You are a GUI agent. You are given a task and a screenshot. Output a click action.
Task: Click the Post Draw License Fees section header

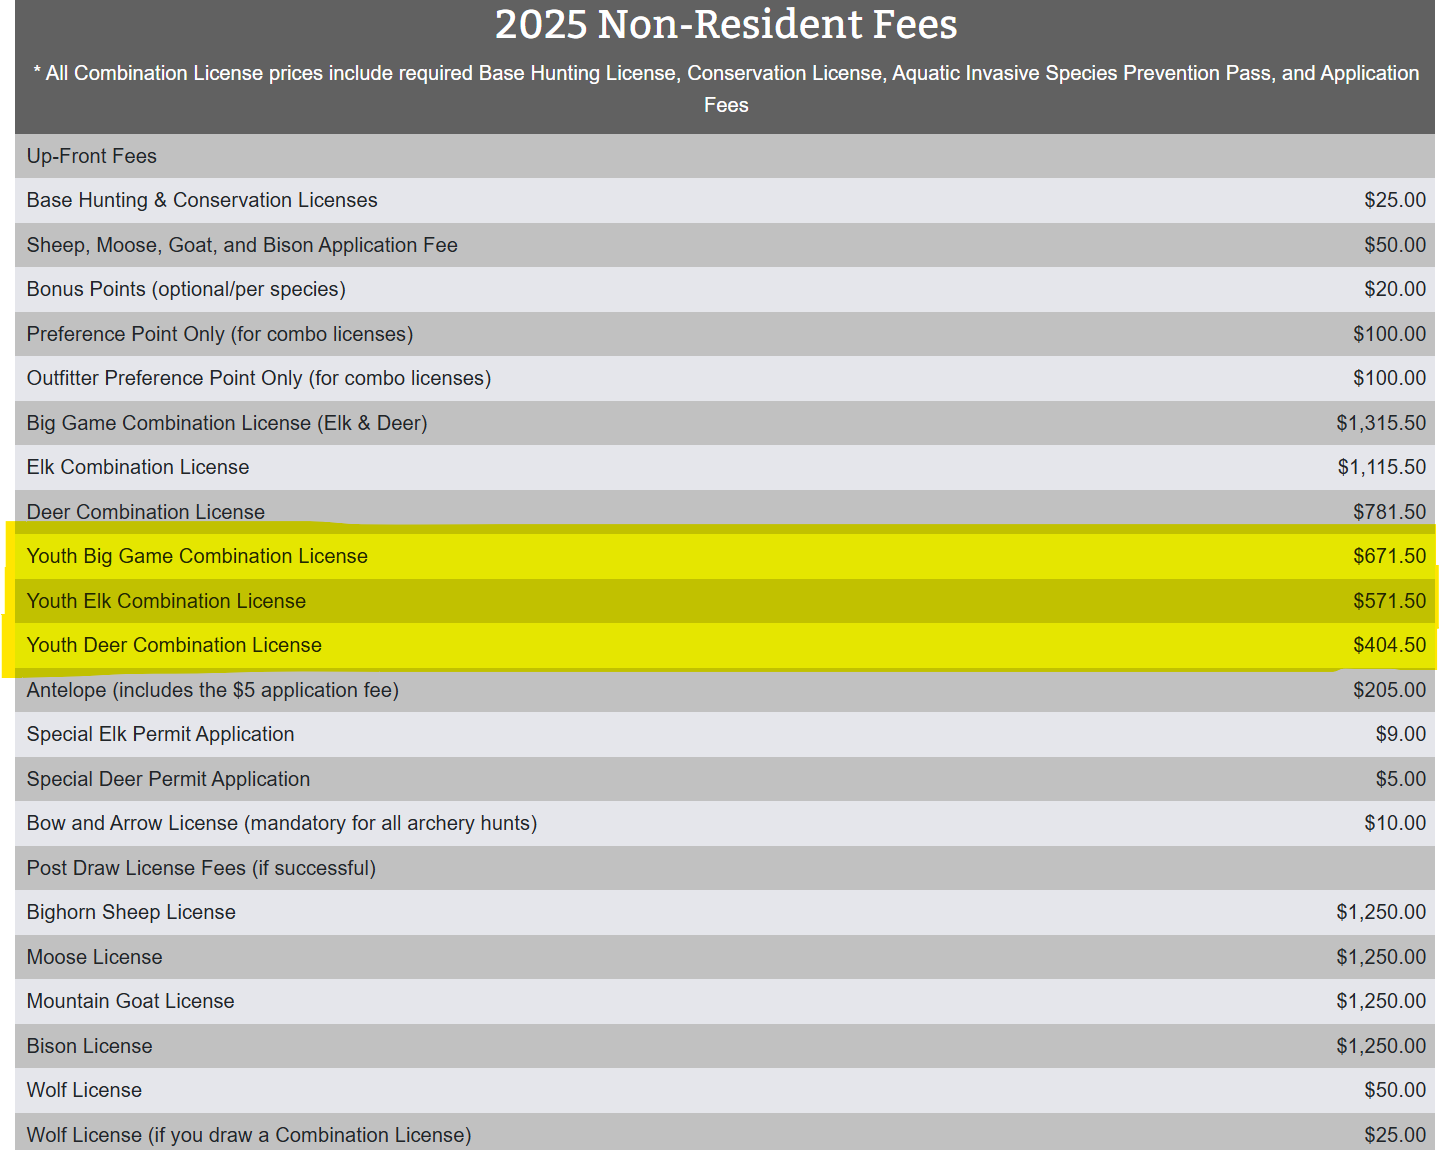click(201, 868)
